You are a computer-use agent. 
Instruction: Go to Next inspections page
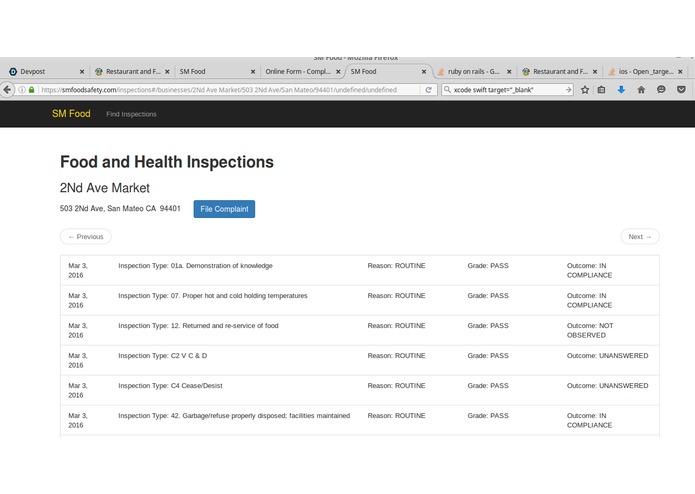point(640,237)
